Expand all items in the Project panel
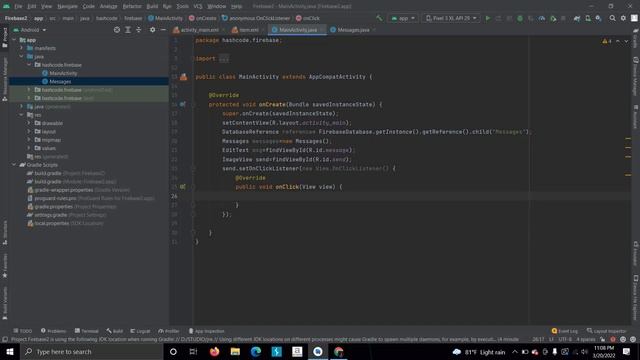This screenshot has height=360, width=640. [128, 30]
